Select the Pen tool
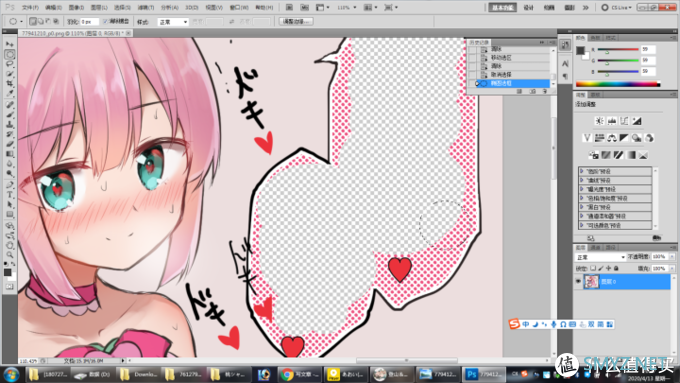The height and width of the screenshot is (383, 680). coord(10,185)
